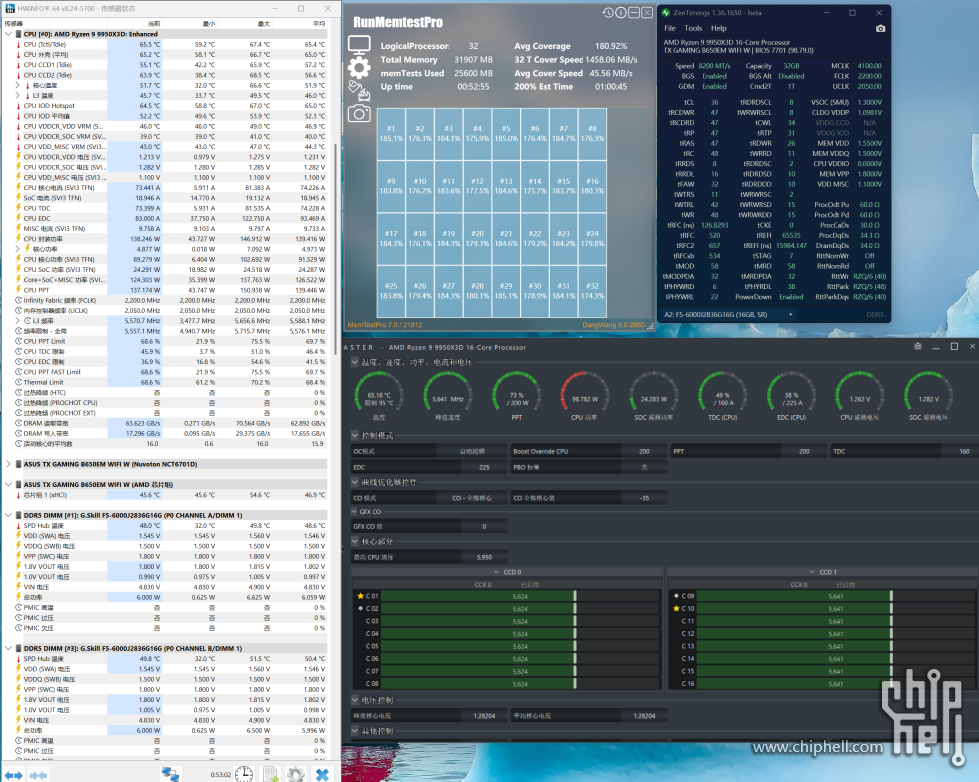Open ZenTimings File menu

670,28
